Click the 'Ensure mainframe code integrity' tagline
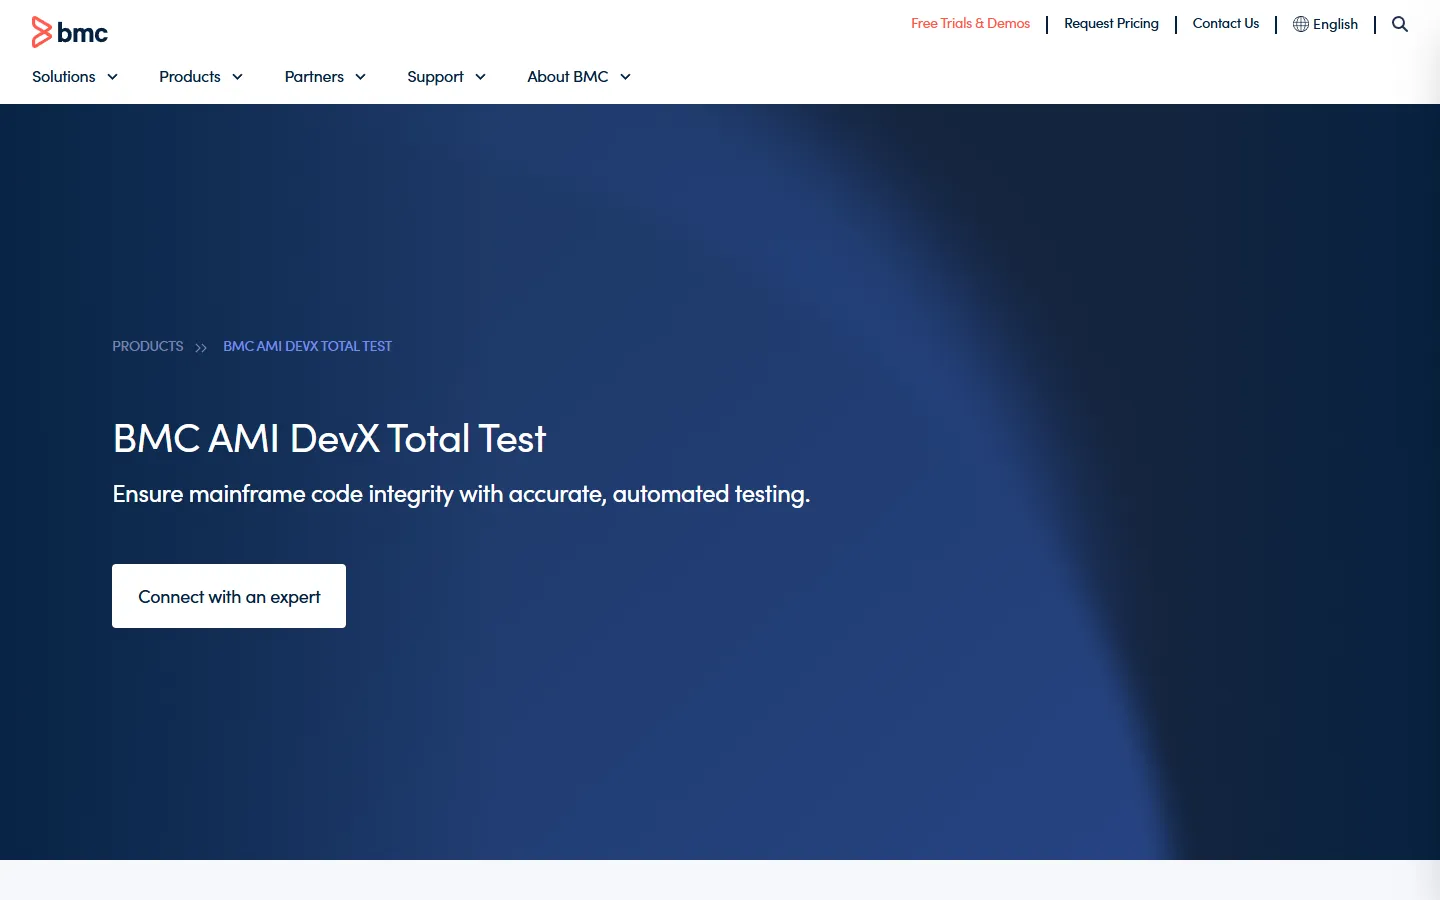Screen dimensions: 1440x900 click(x=461, y=494)
